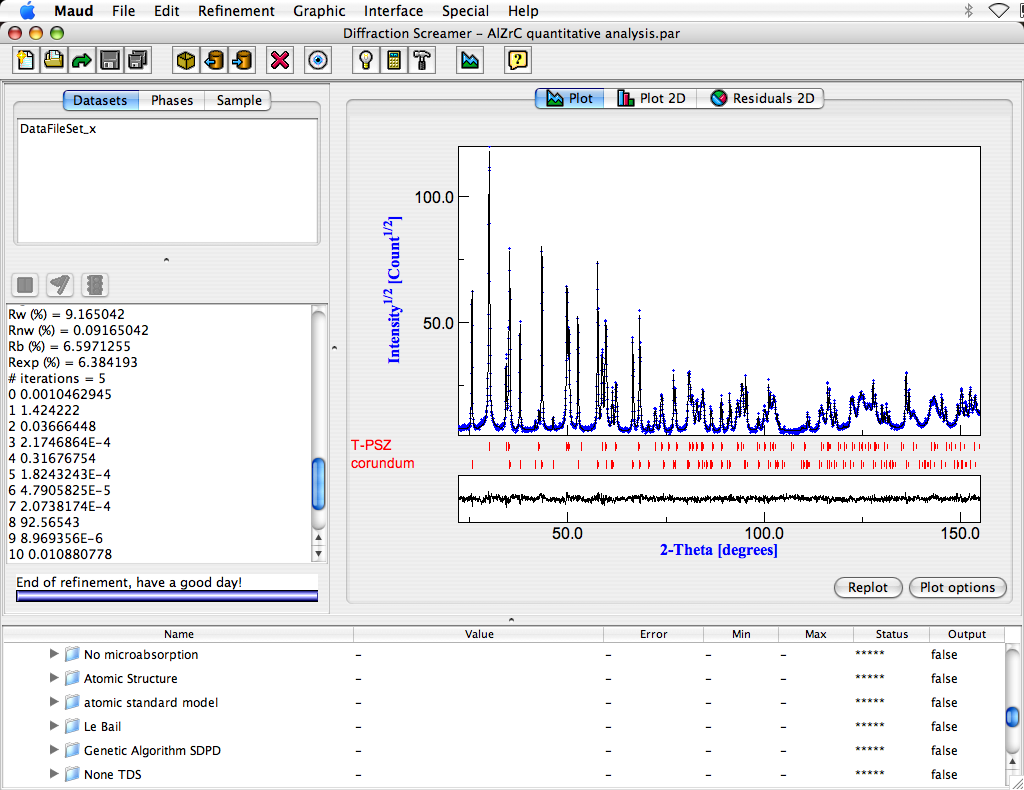Click the red X delete icon
The width and height of the screenshot is (1024, 790).
tap(281, 60)
